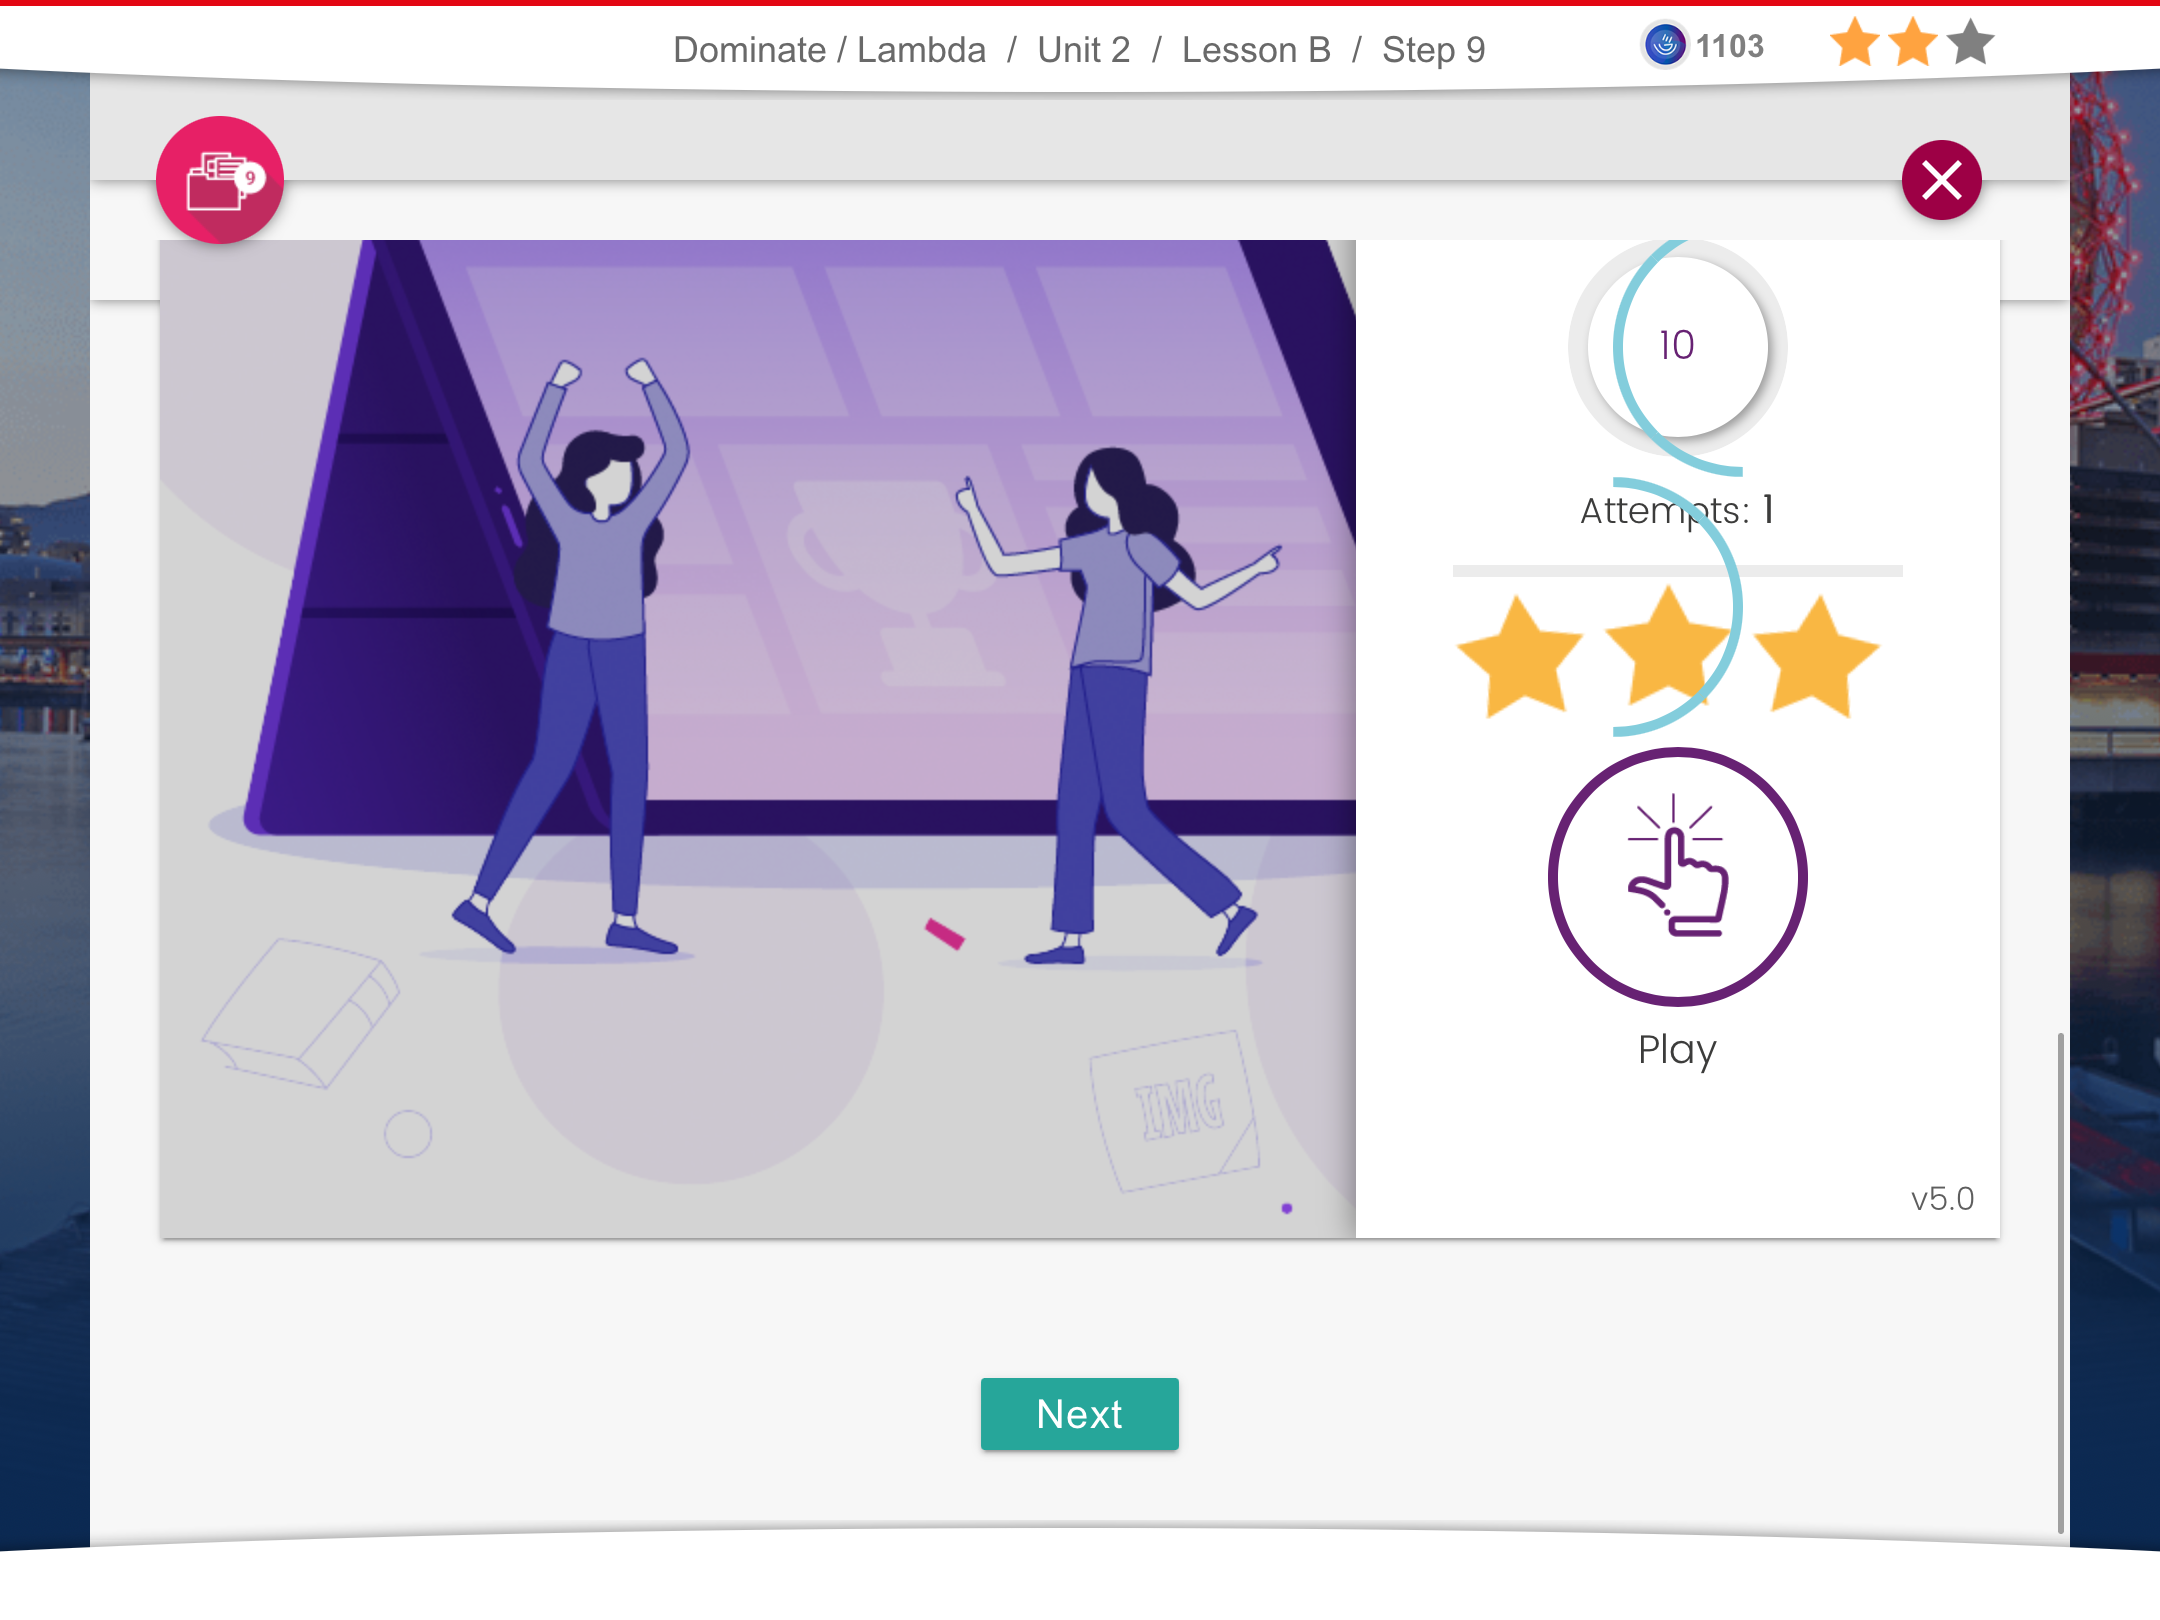Viewport: 2160px width, 1620px height.
Task: Select Step 9 in breadcrumb
Action: 1433,50
